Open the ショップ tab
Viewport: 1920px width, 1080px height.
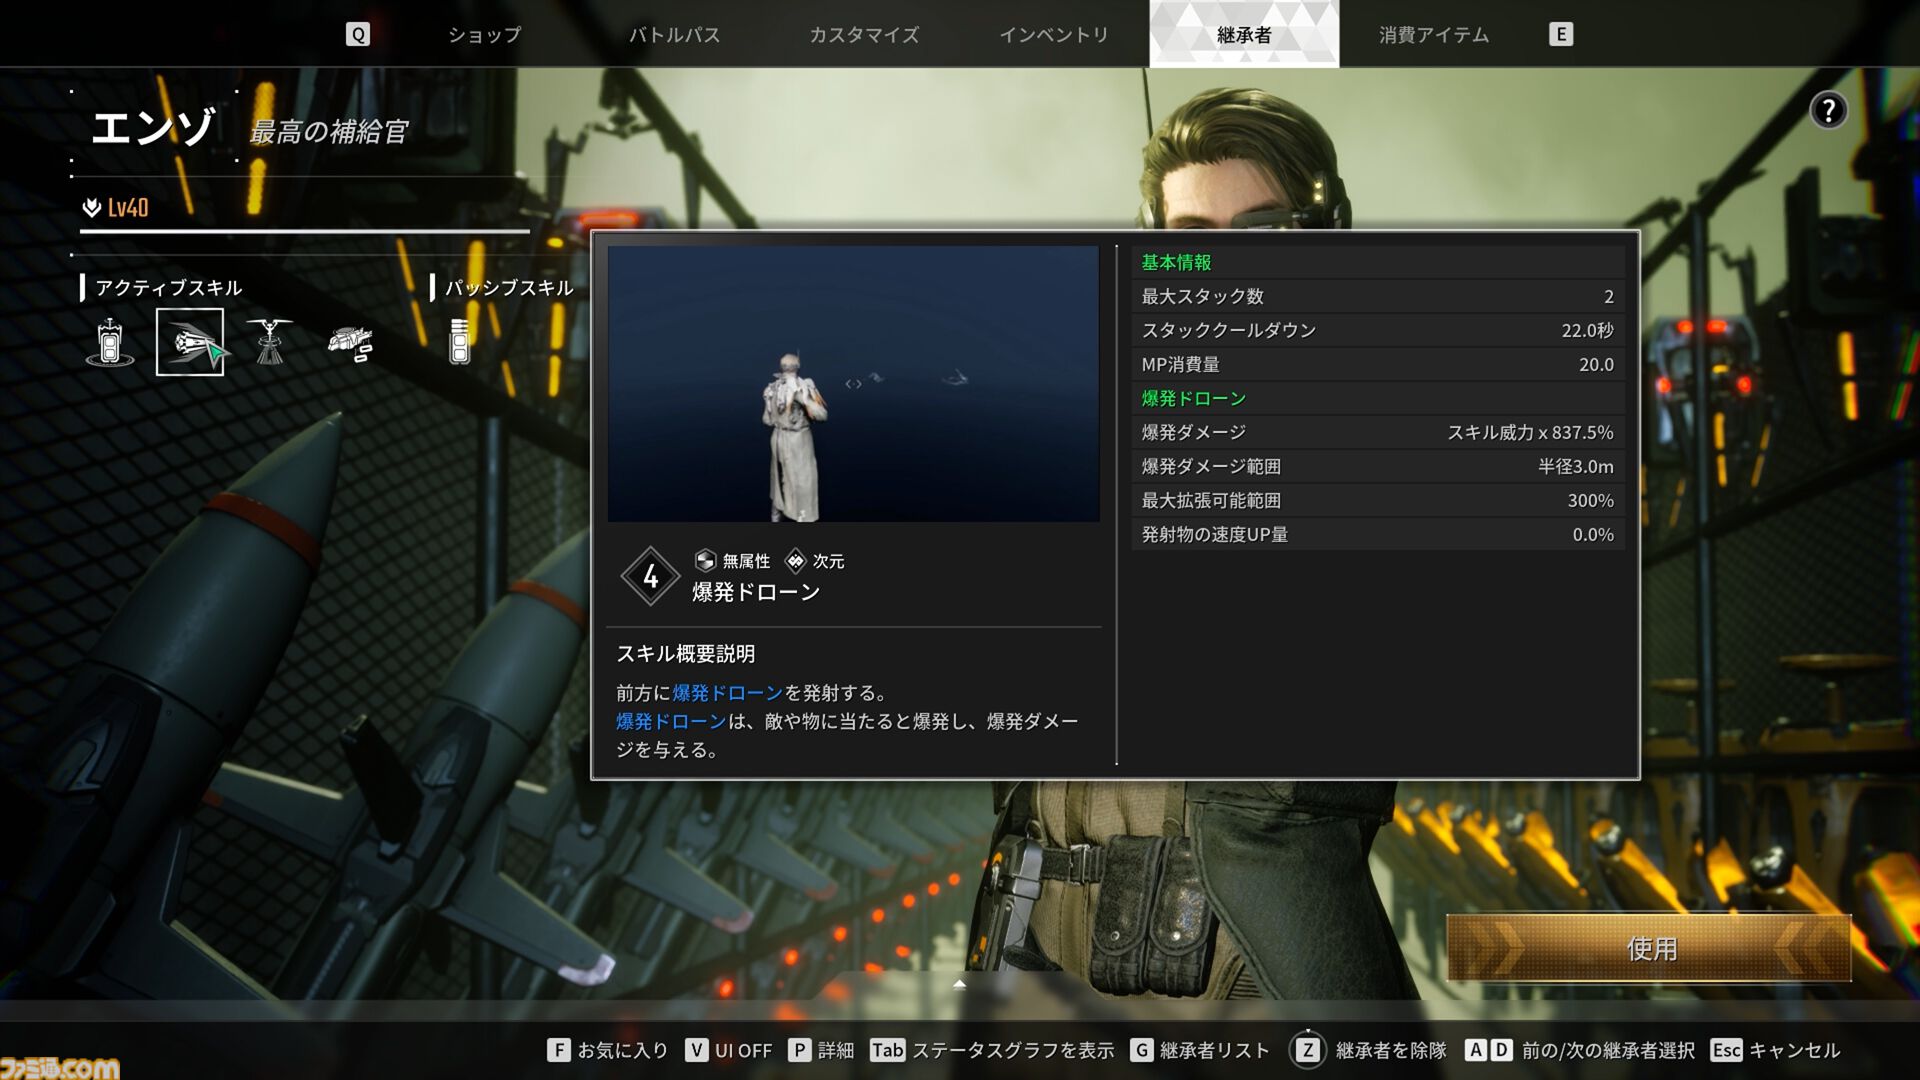click(x=484, y=34)
